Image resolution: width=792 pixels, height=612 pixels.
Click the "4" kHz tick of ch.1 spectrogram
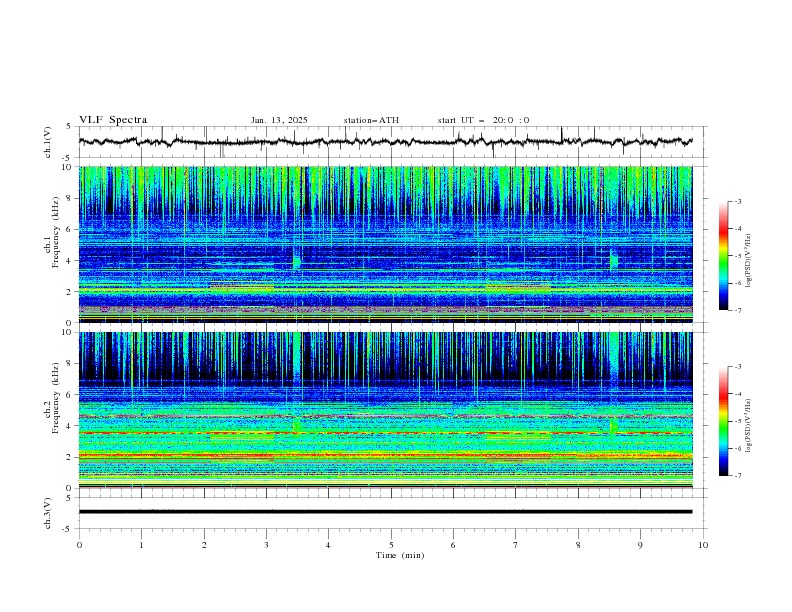coord(70,261)
